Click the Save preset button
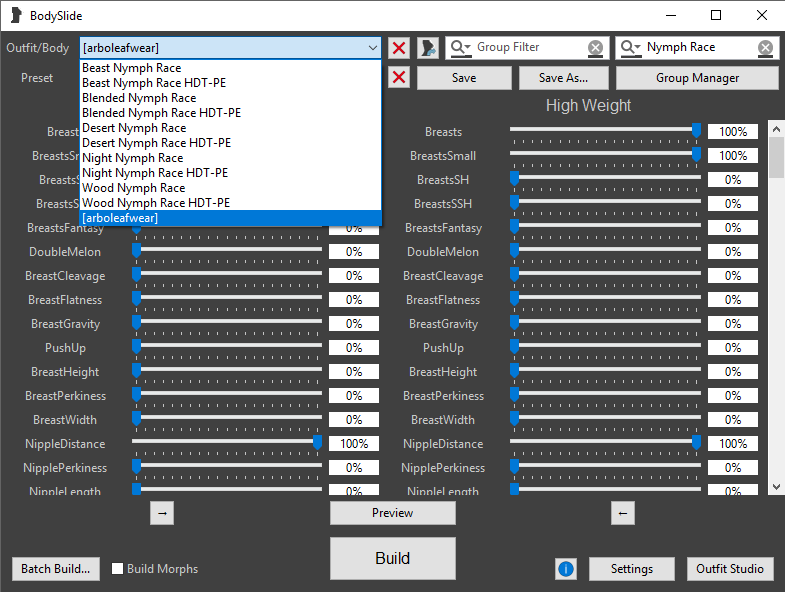785x592 pixels. click(464, 78)
